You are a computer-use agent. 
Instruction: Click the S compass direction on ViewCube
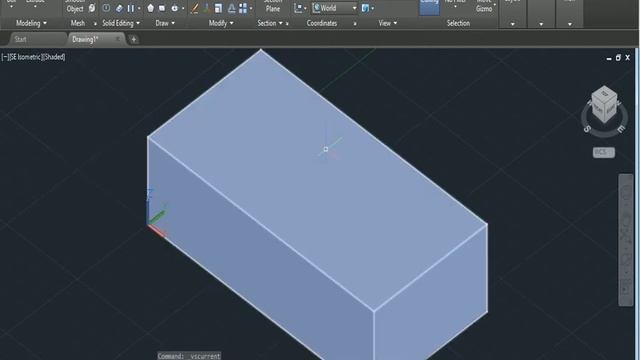(587, 129)
